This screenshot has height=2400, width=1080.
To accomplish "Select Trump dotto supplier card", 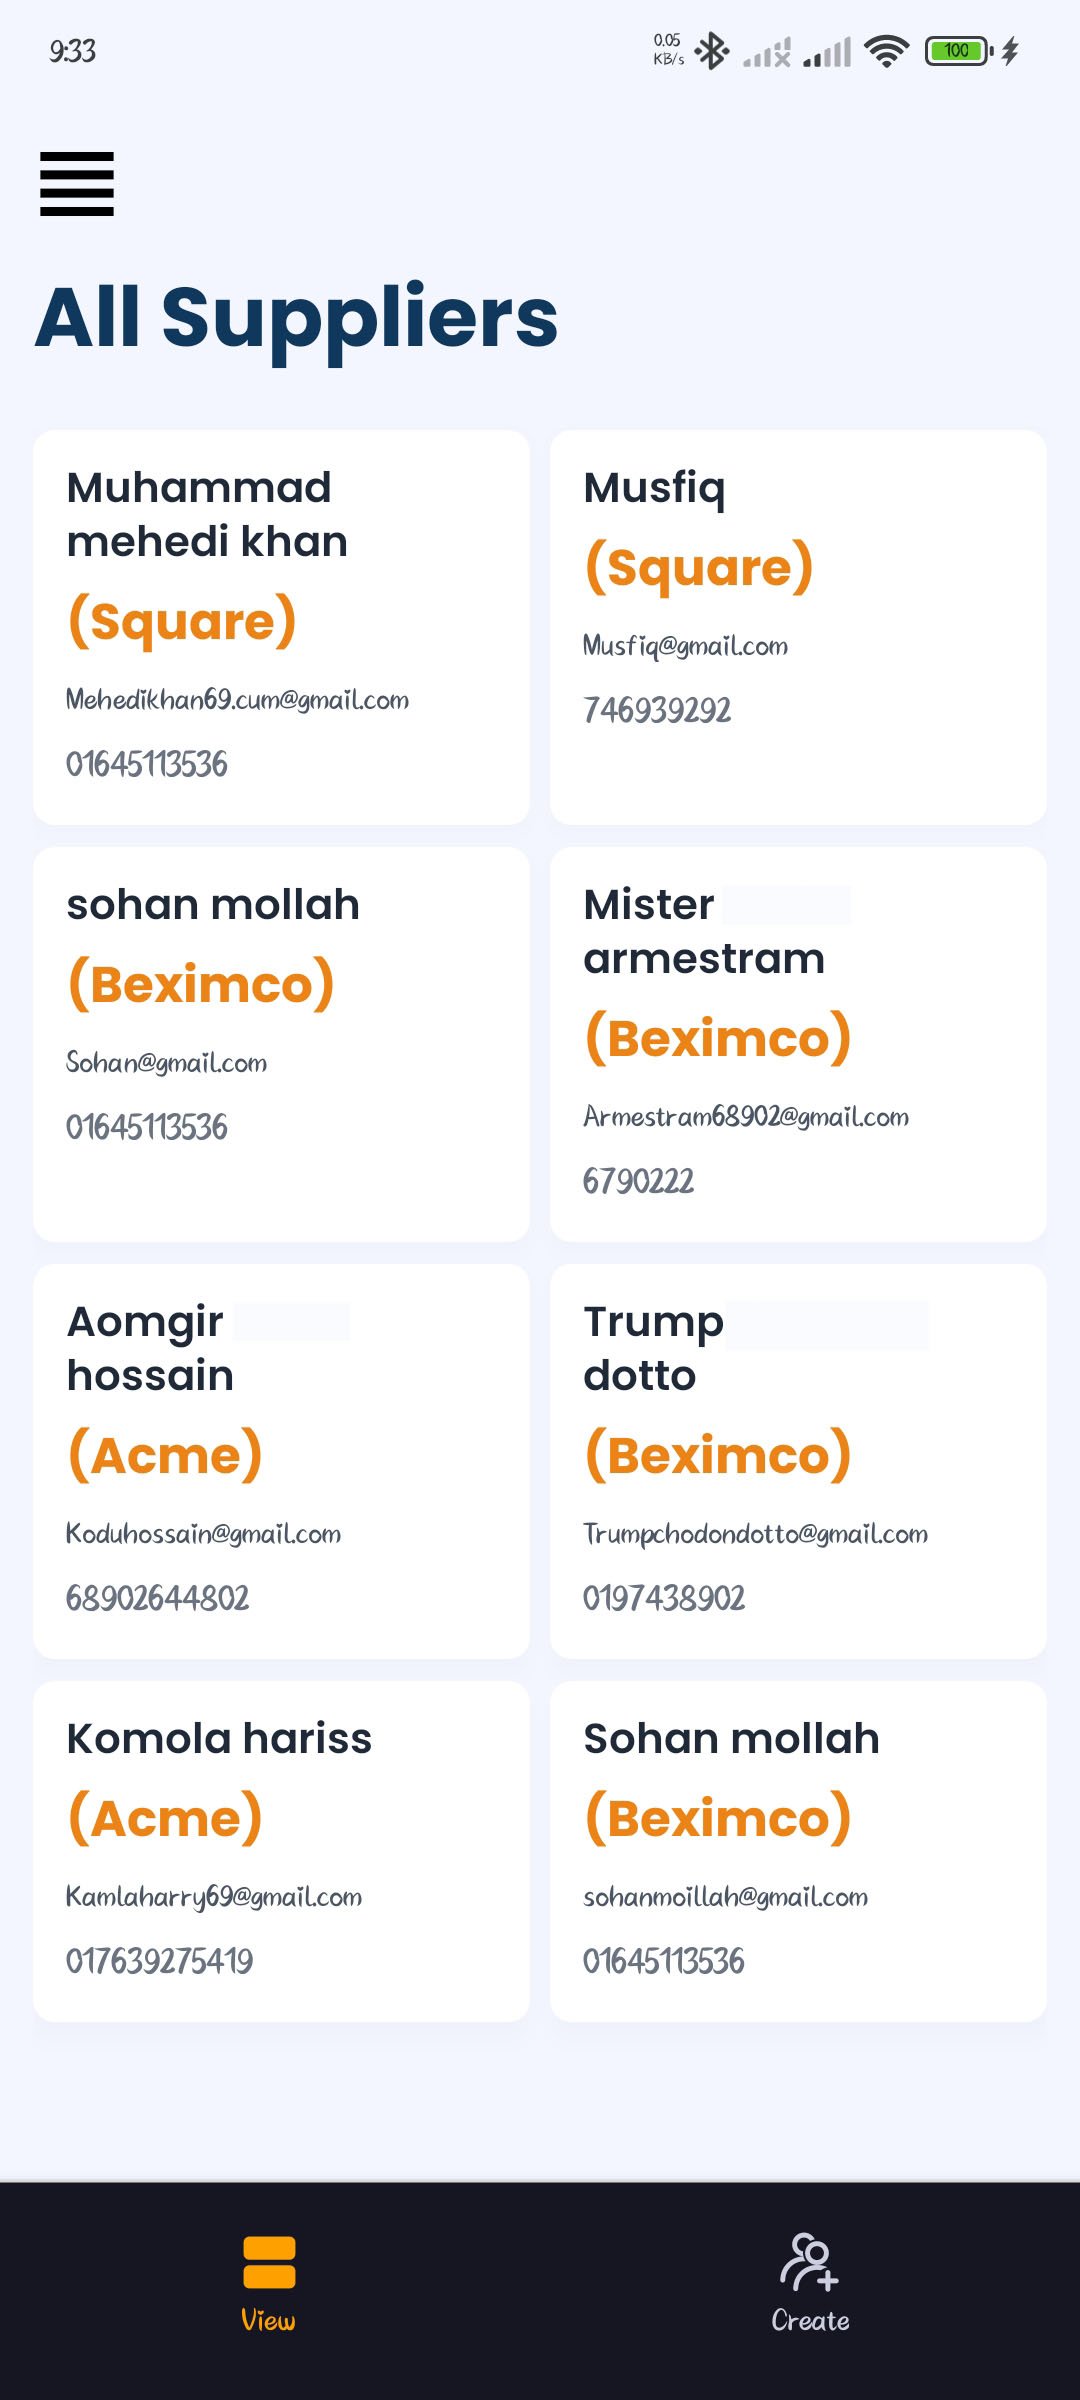I will point(798,1461).
